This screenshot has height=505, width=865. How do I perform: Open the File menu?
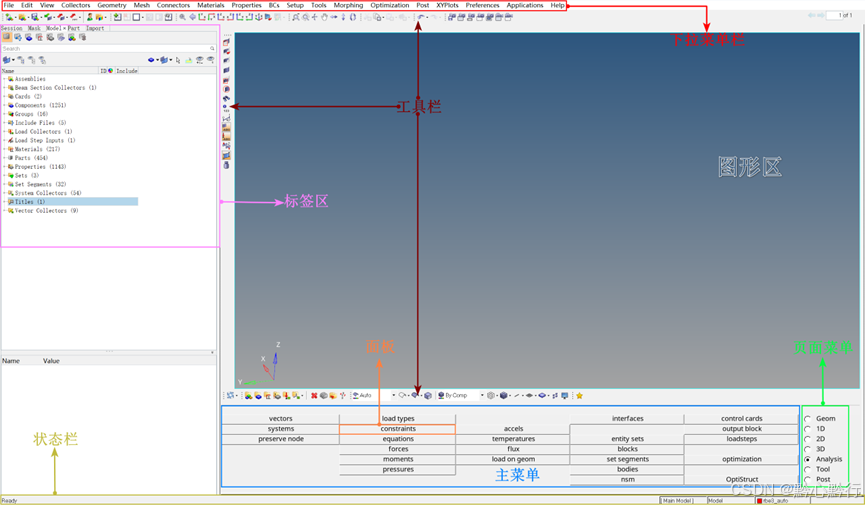9,5
